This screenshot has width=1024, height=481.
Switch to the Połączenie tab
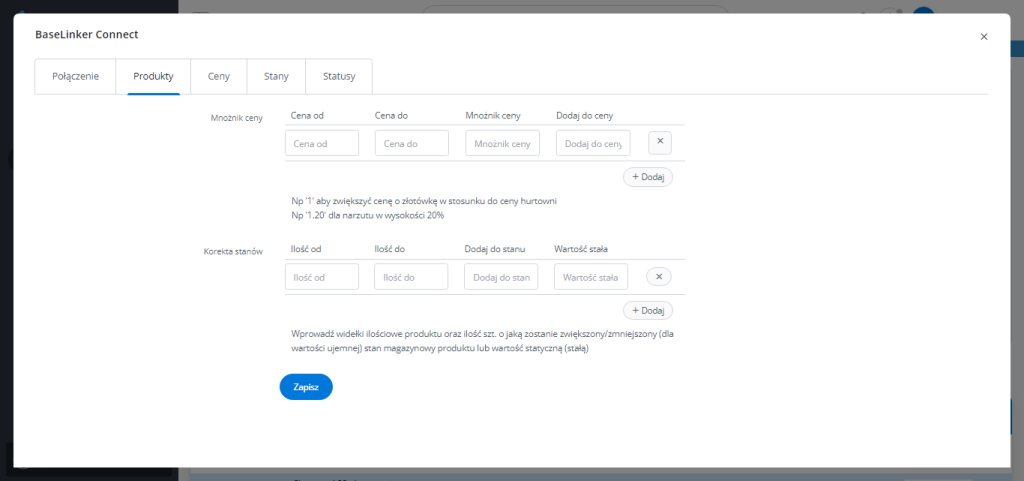tap(76, 76)
